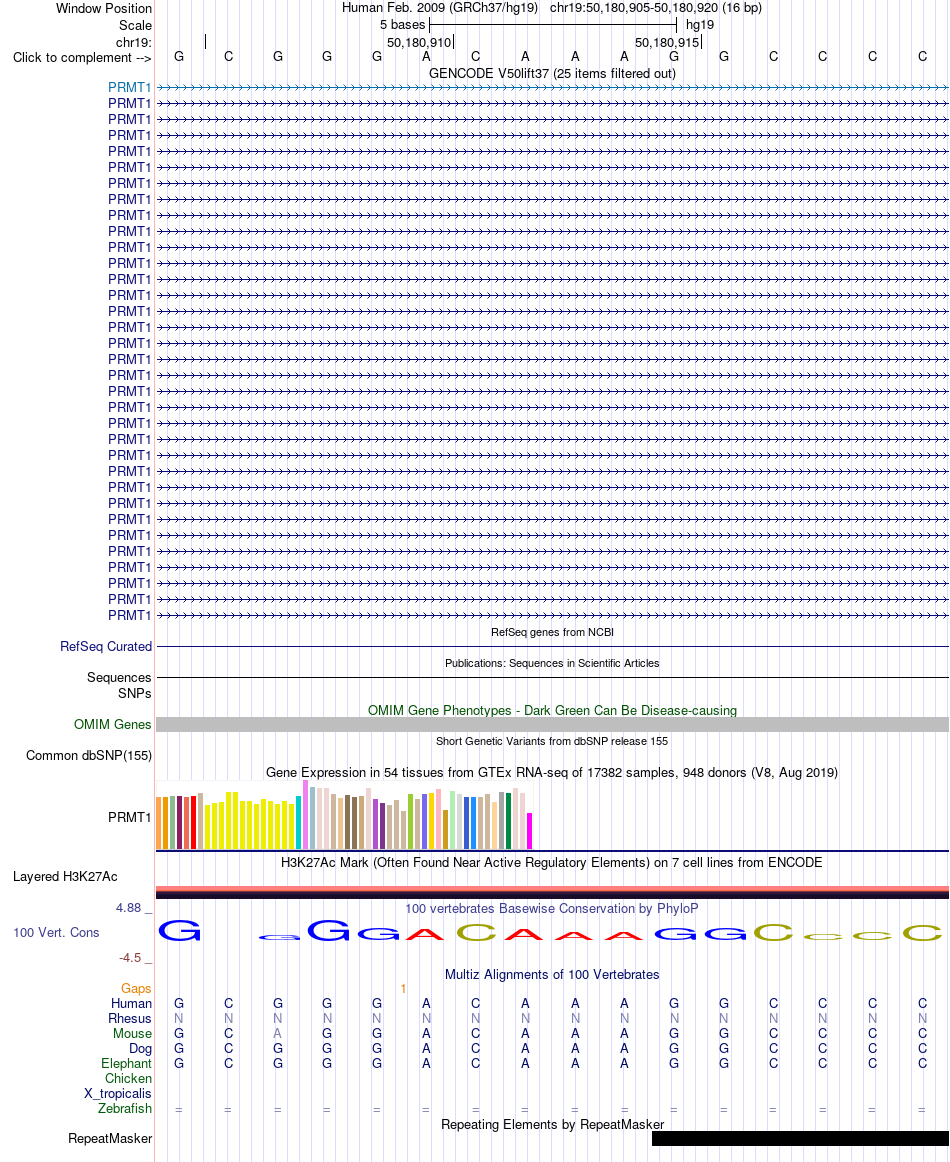Open '100 vertebrates Basewise Conservation by PhyloP' title
The image size is (950, 1162).
[x=552, y=909]
